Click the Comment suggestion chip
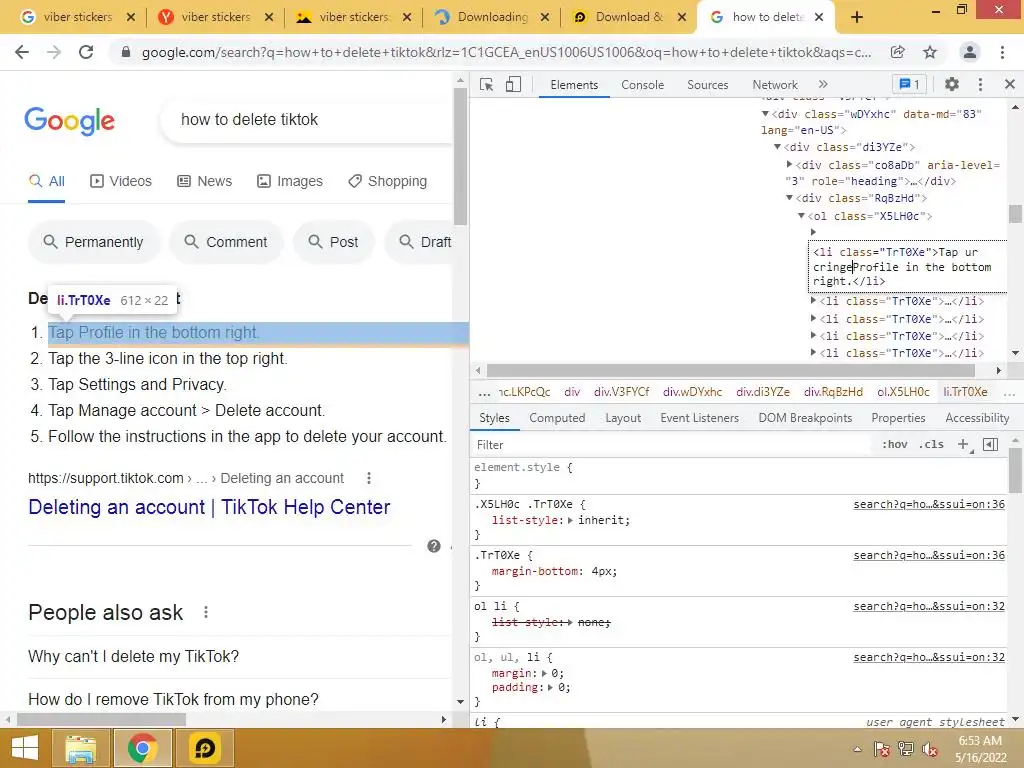 226,242
